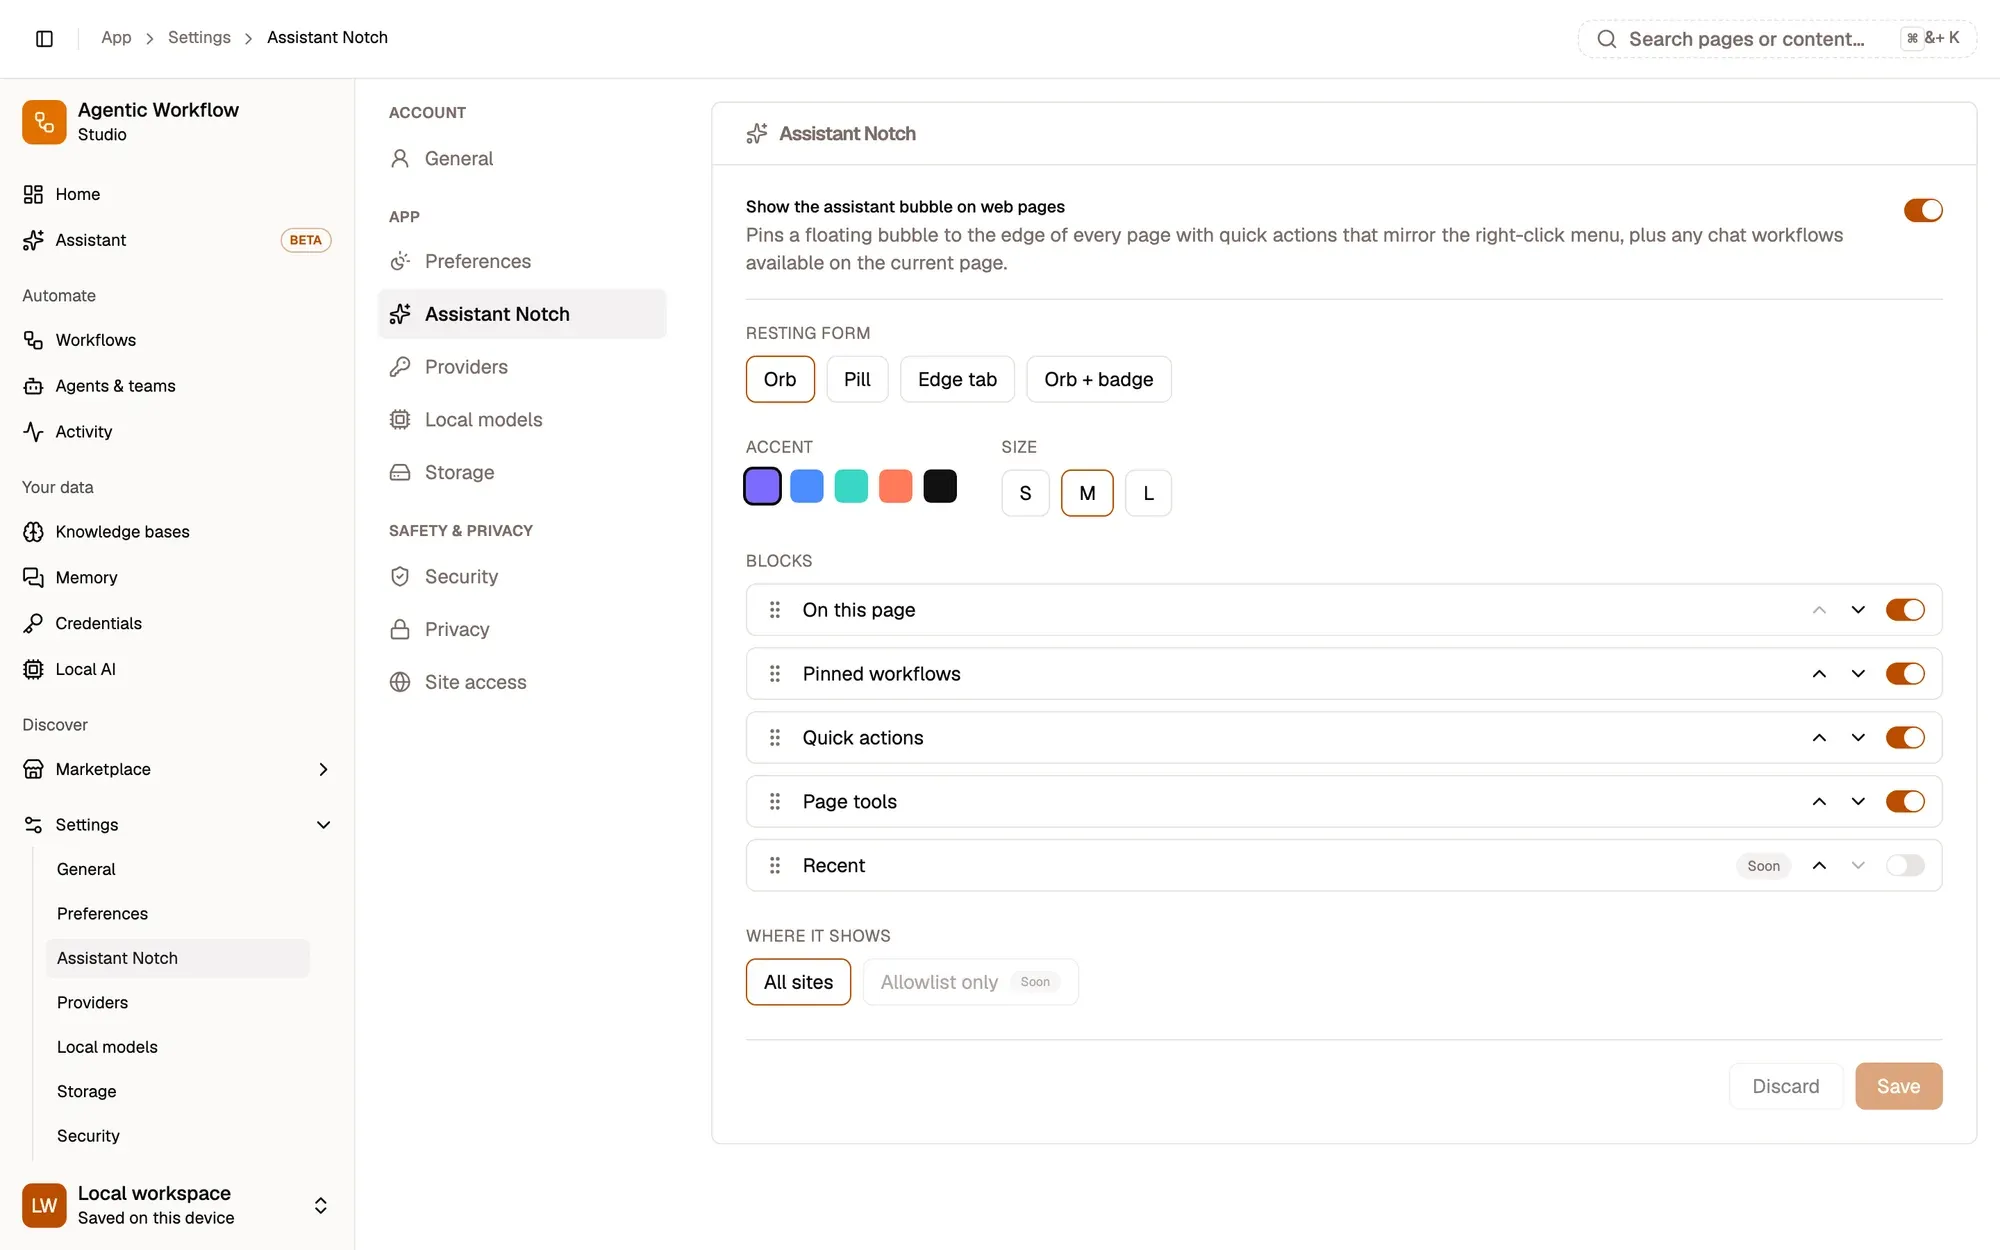This screenshot has width=2000, height=1250.
Task: Move Pinned workflows block down
Action: [1858, 674]
